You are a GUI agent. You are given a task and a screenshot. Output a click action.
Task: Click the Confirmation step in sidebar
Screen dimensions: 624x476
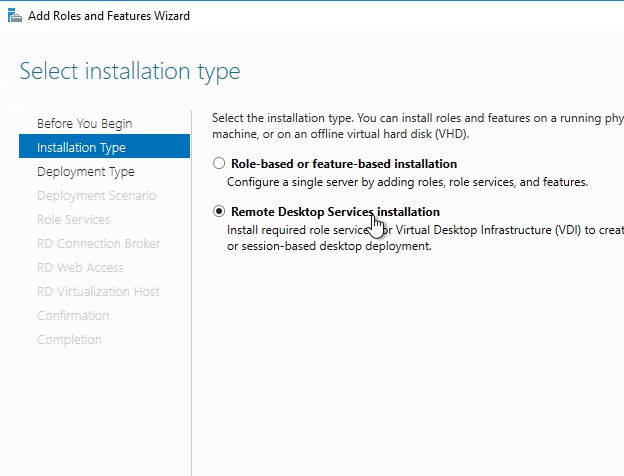click(x=73, y=315)
